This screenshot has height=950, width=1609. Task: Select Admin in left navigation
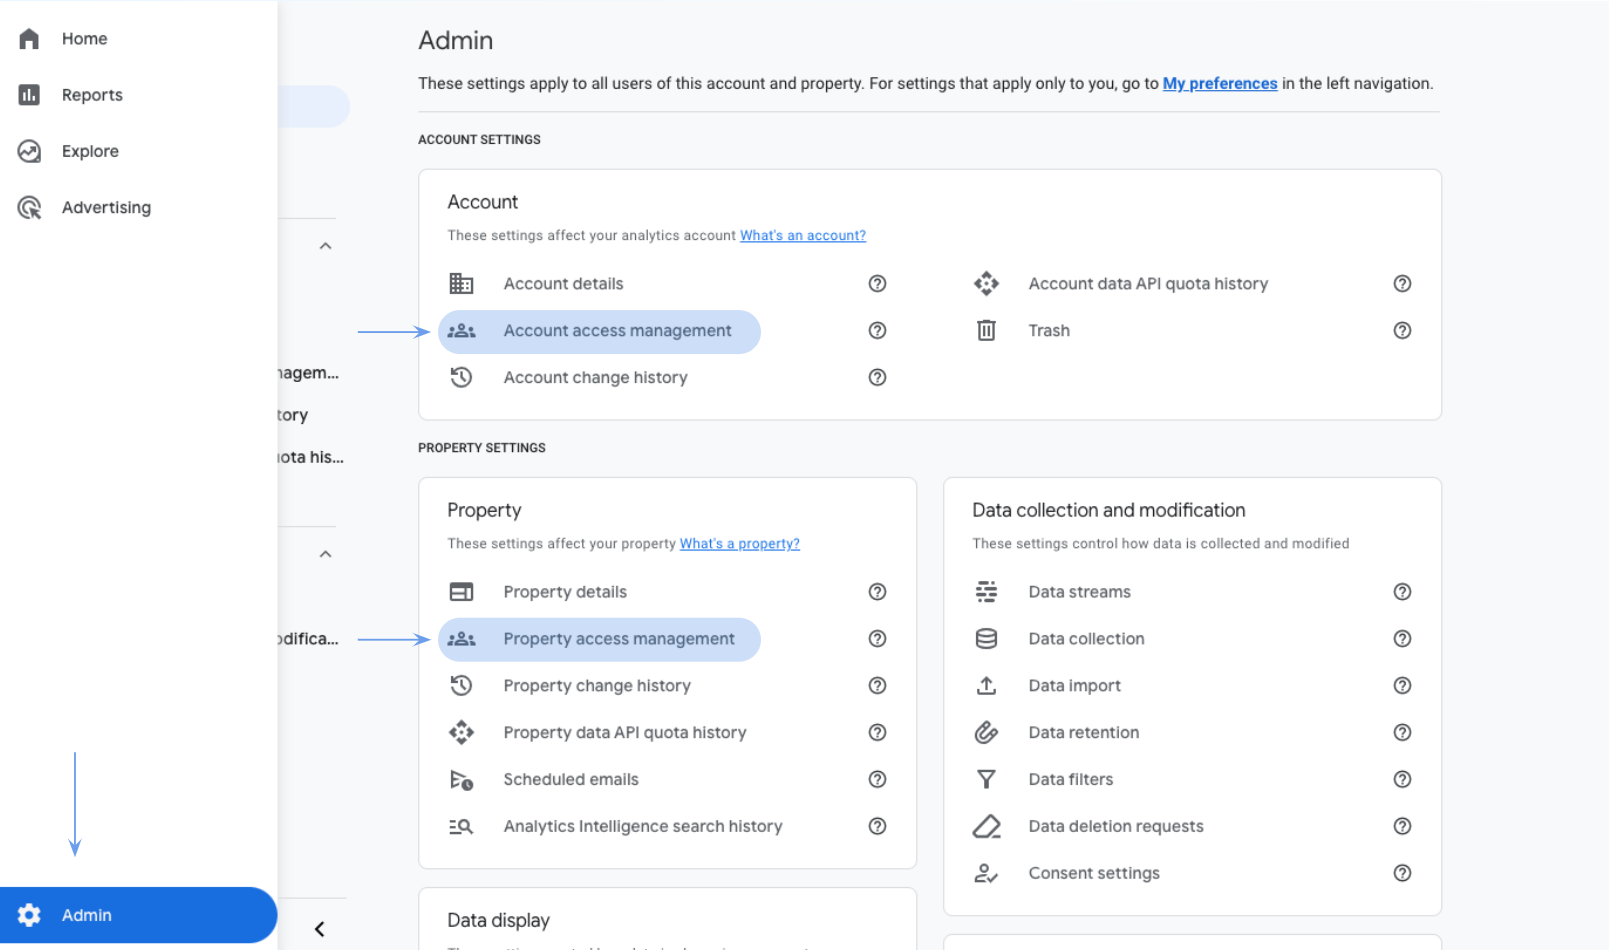click(x=139, y=915)
